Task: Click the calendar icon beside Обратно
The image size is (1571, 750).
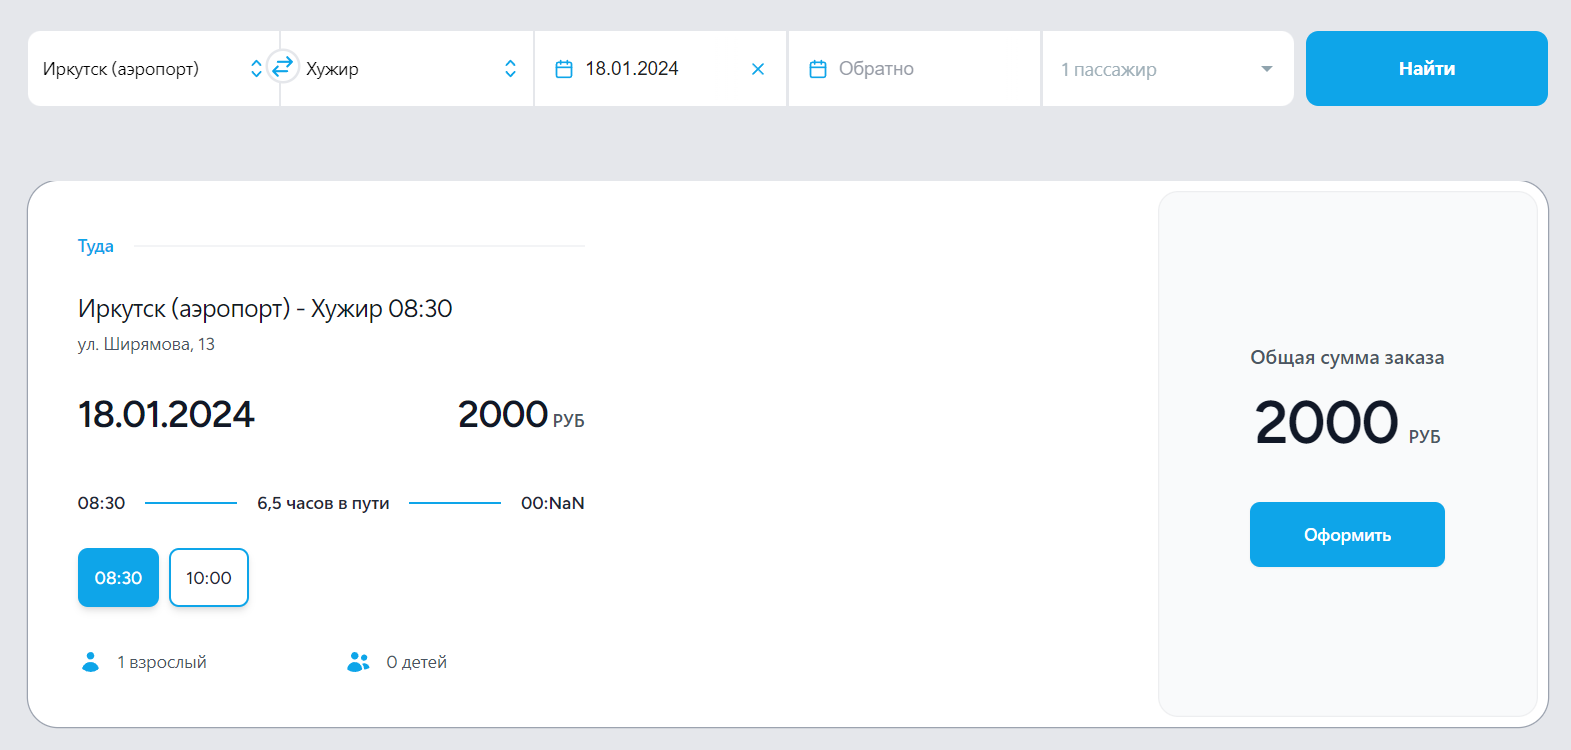Action: [818, 69]
